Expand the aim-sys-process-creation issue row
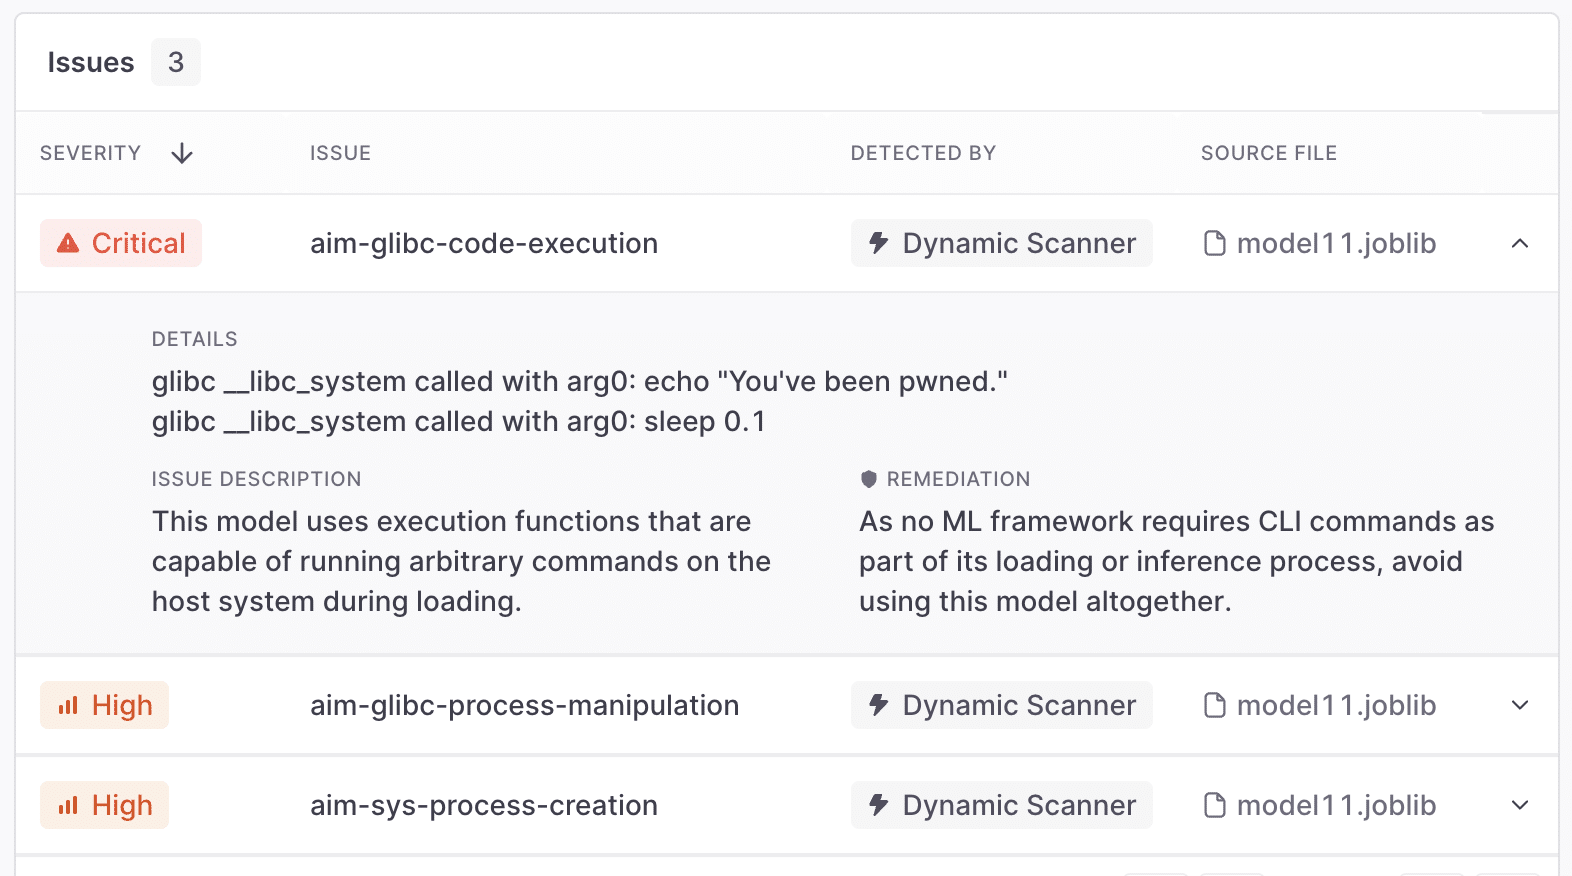The height and width of the screenshot is (876, 1572). tap(1520, 805)
